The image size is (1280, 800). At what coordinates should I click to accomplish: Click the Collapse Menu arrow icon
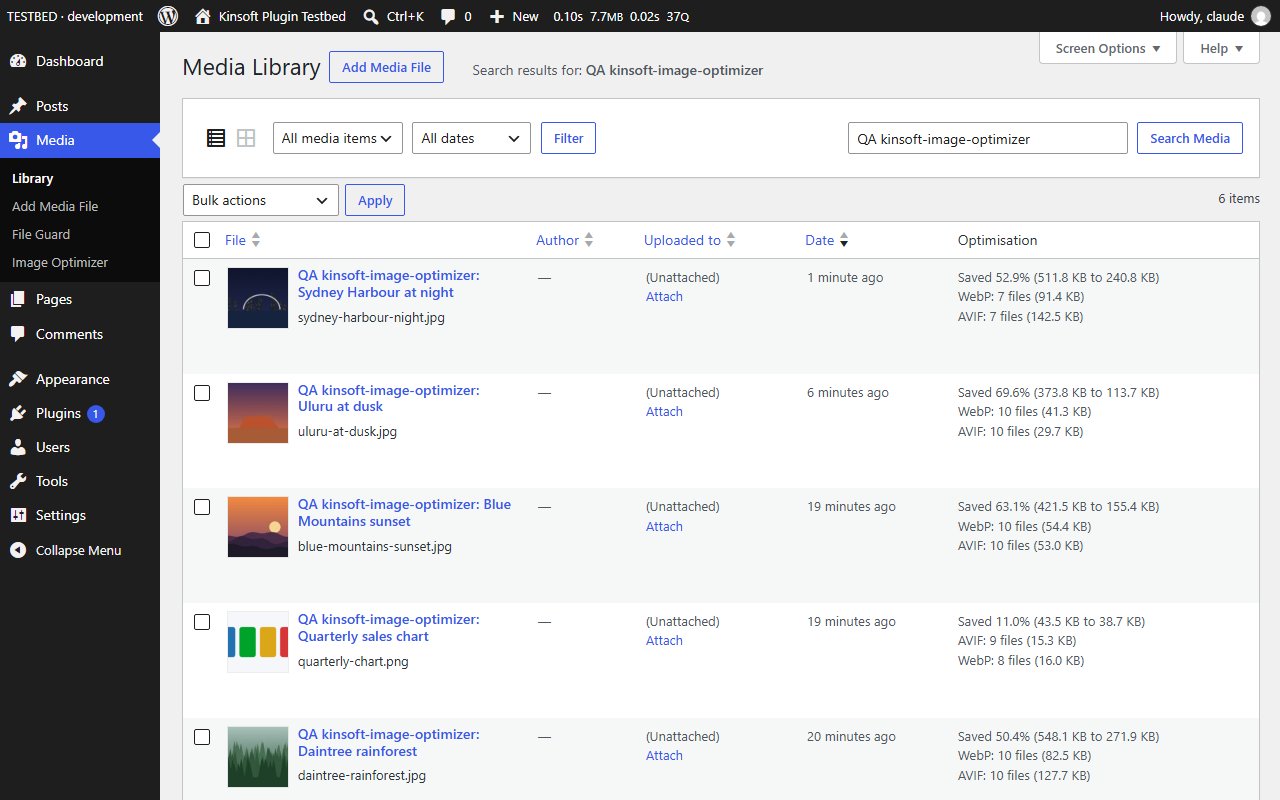(18, 550)
